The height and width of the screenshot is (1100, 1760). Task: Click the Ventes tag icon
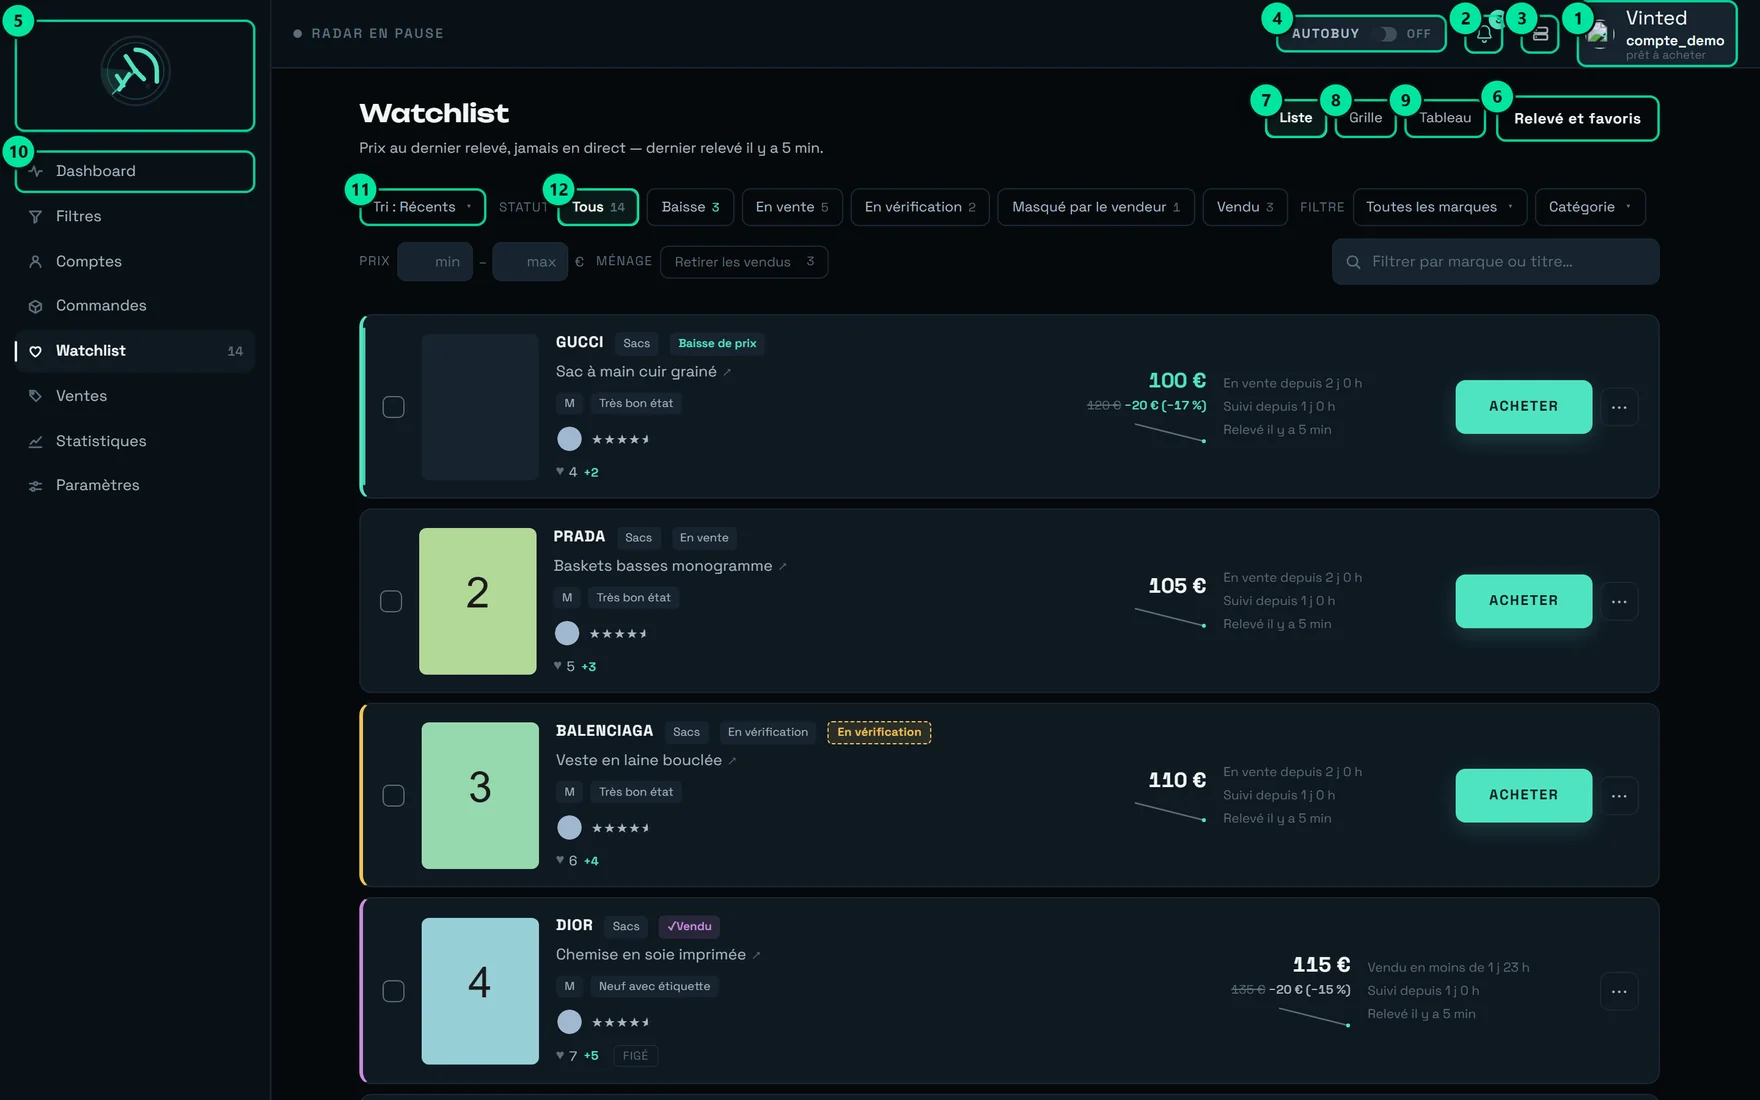tap(35, 396)
